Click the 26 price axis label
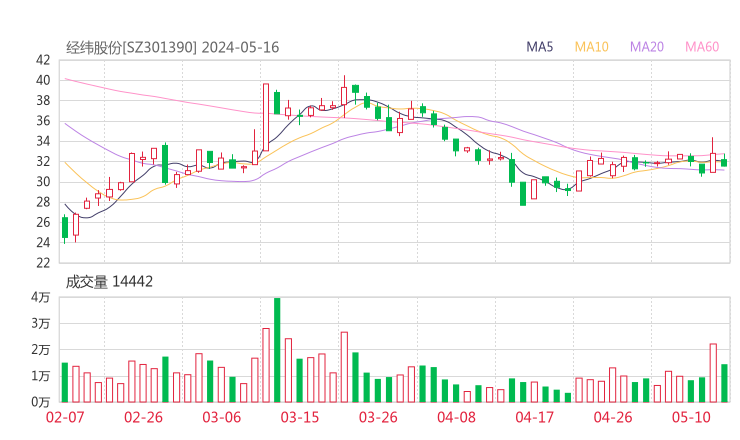This screenshot has width=740, height=440. tap(43, 222)
